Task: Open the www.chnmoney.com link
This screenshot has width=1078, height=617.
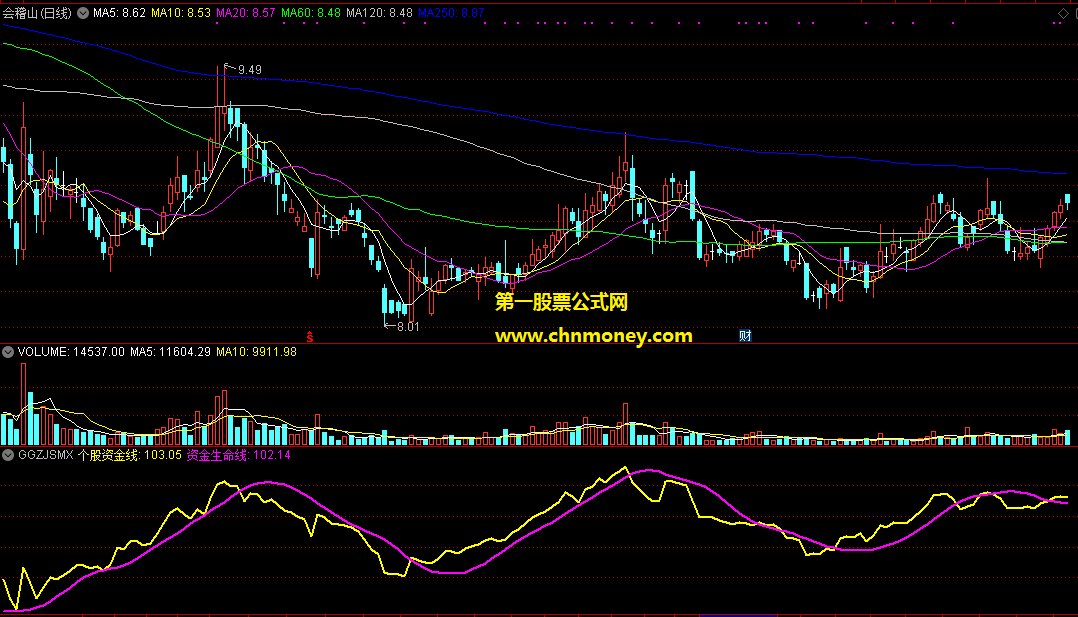Action: [x=594, y=336]
